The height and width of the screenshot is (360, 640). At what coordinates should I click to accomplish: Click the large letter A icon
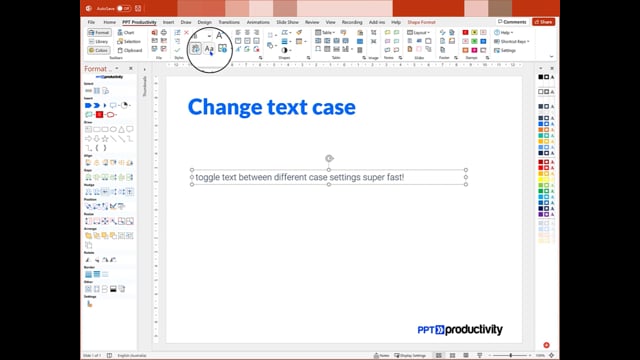click(x=220, y=36)
